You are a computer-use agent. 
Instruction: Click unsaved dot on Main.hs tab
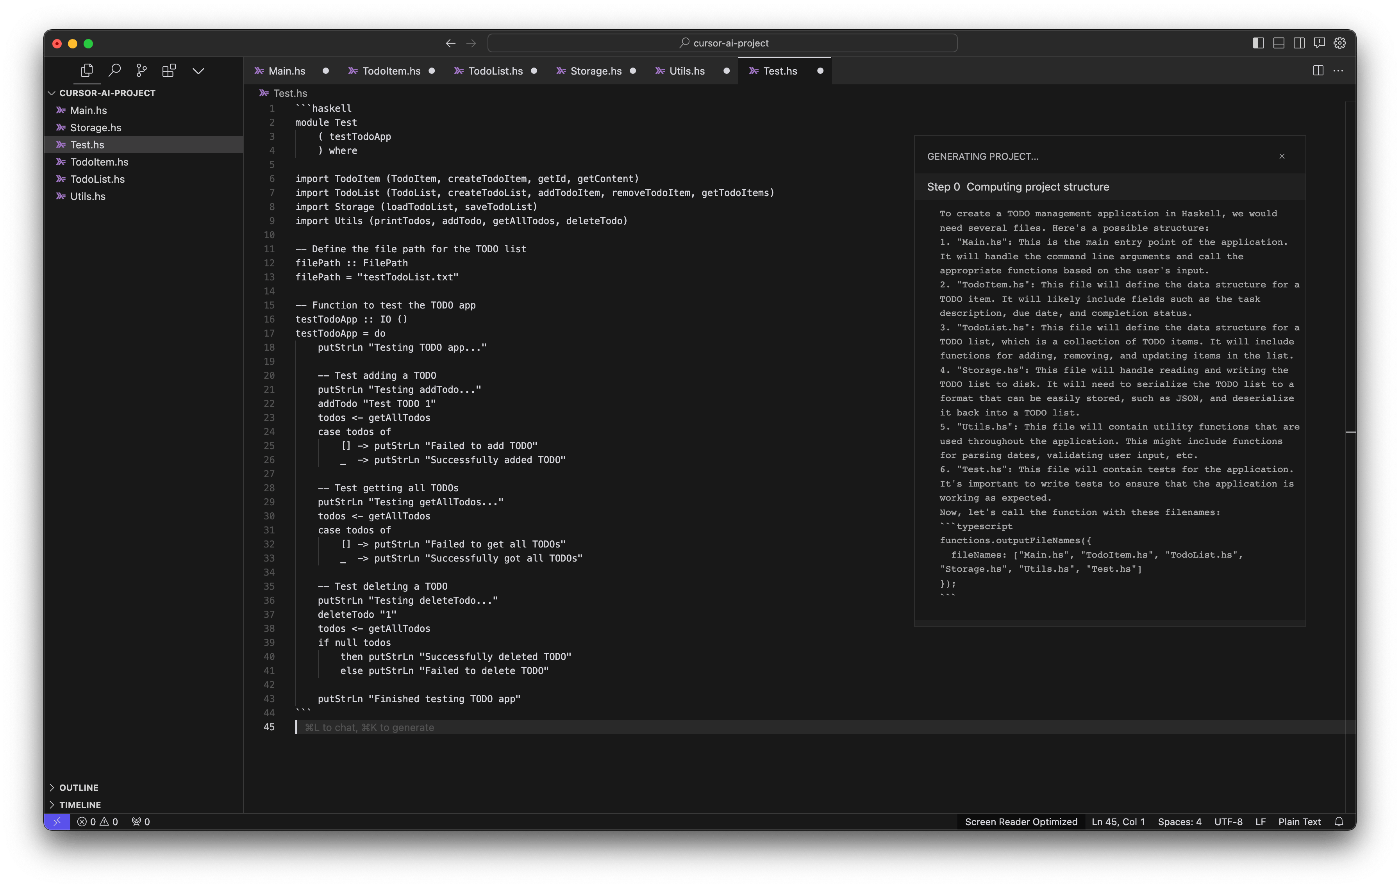(325, 71)
